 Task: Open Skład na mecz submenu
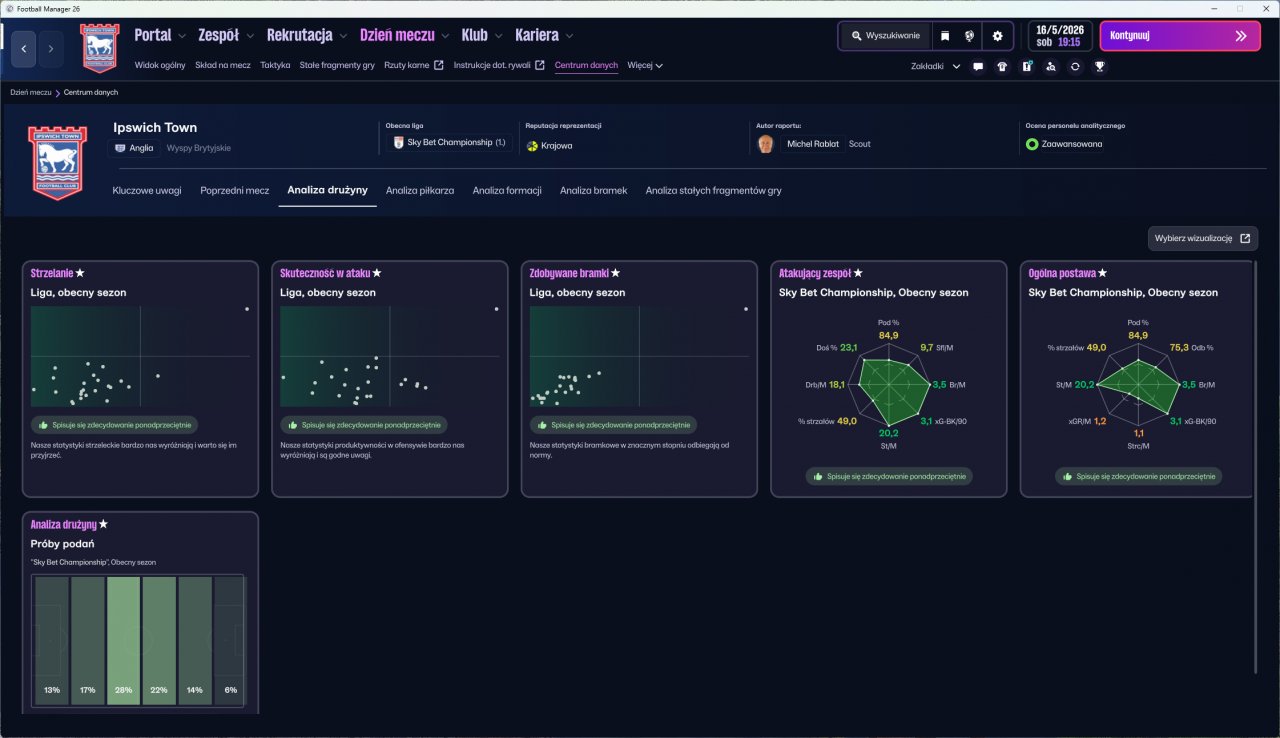click(x=223, y=66)
